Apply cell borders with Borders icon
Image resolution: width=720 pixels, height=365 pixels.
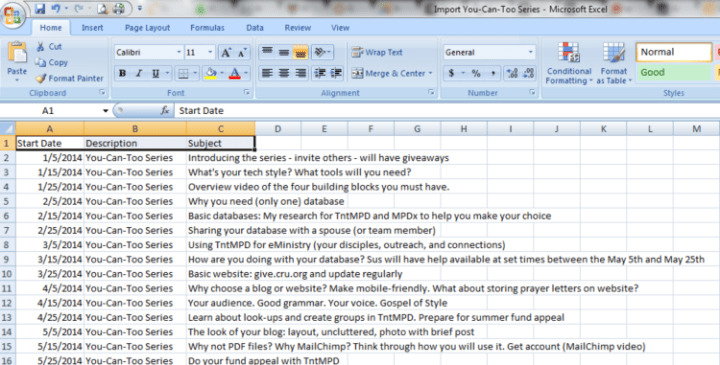(183, 73)
